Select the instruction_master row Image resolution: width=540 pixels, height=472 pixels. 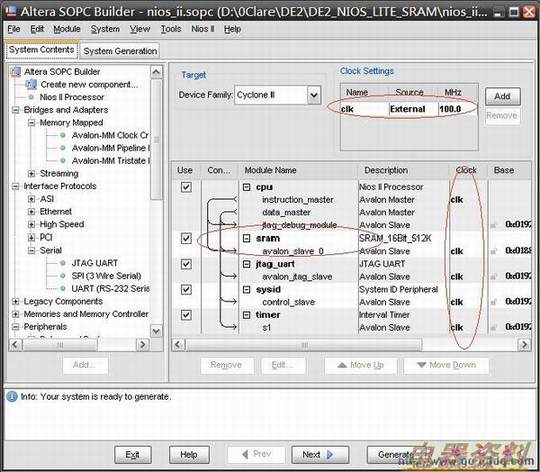click(x=298, y=200)
